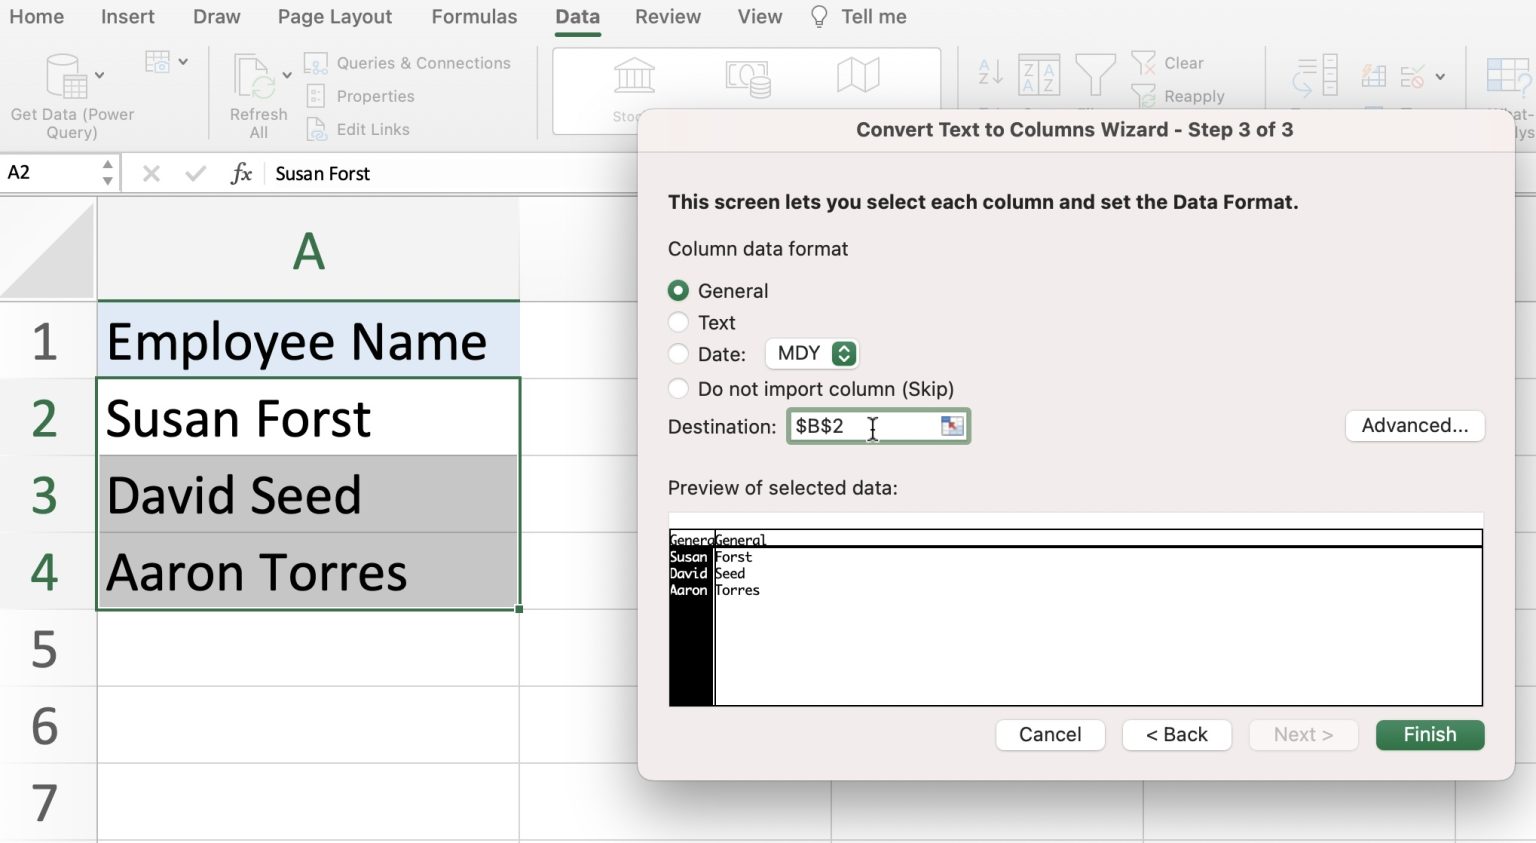The height and width of the screenshot is (843, 1536).
Task: Click the Finish button
Action: pyautogui.click(x=1430, y=735)
